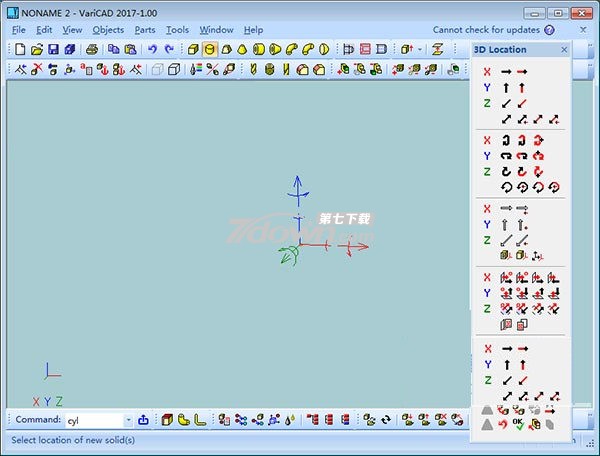Open the Help menu
Image resolution: width=600 pixels, height=456 pixels.
tap(253, 30)
